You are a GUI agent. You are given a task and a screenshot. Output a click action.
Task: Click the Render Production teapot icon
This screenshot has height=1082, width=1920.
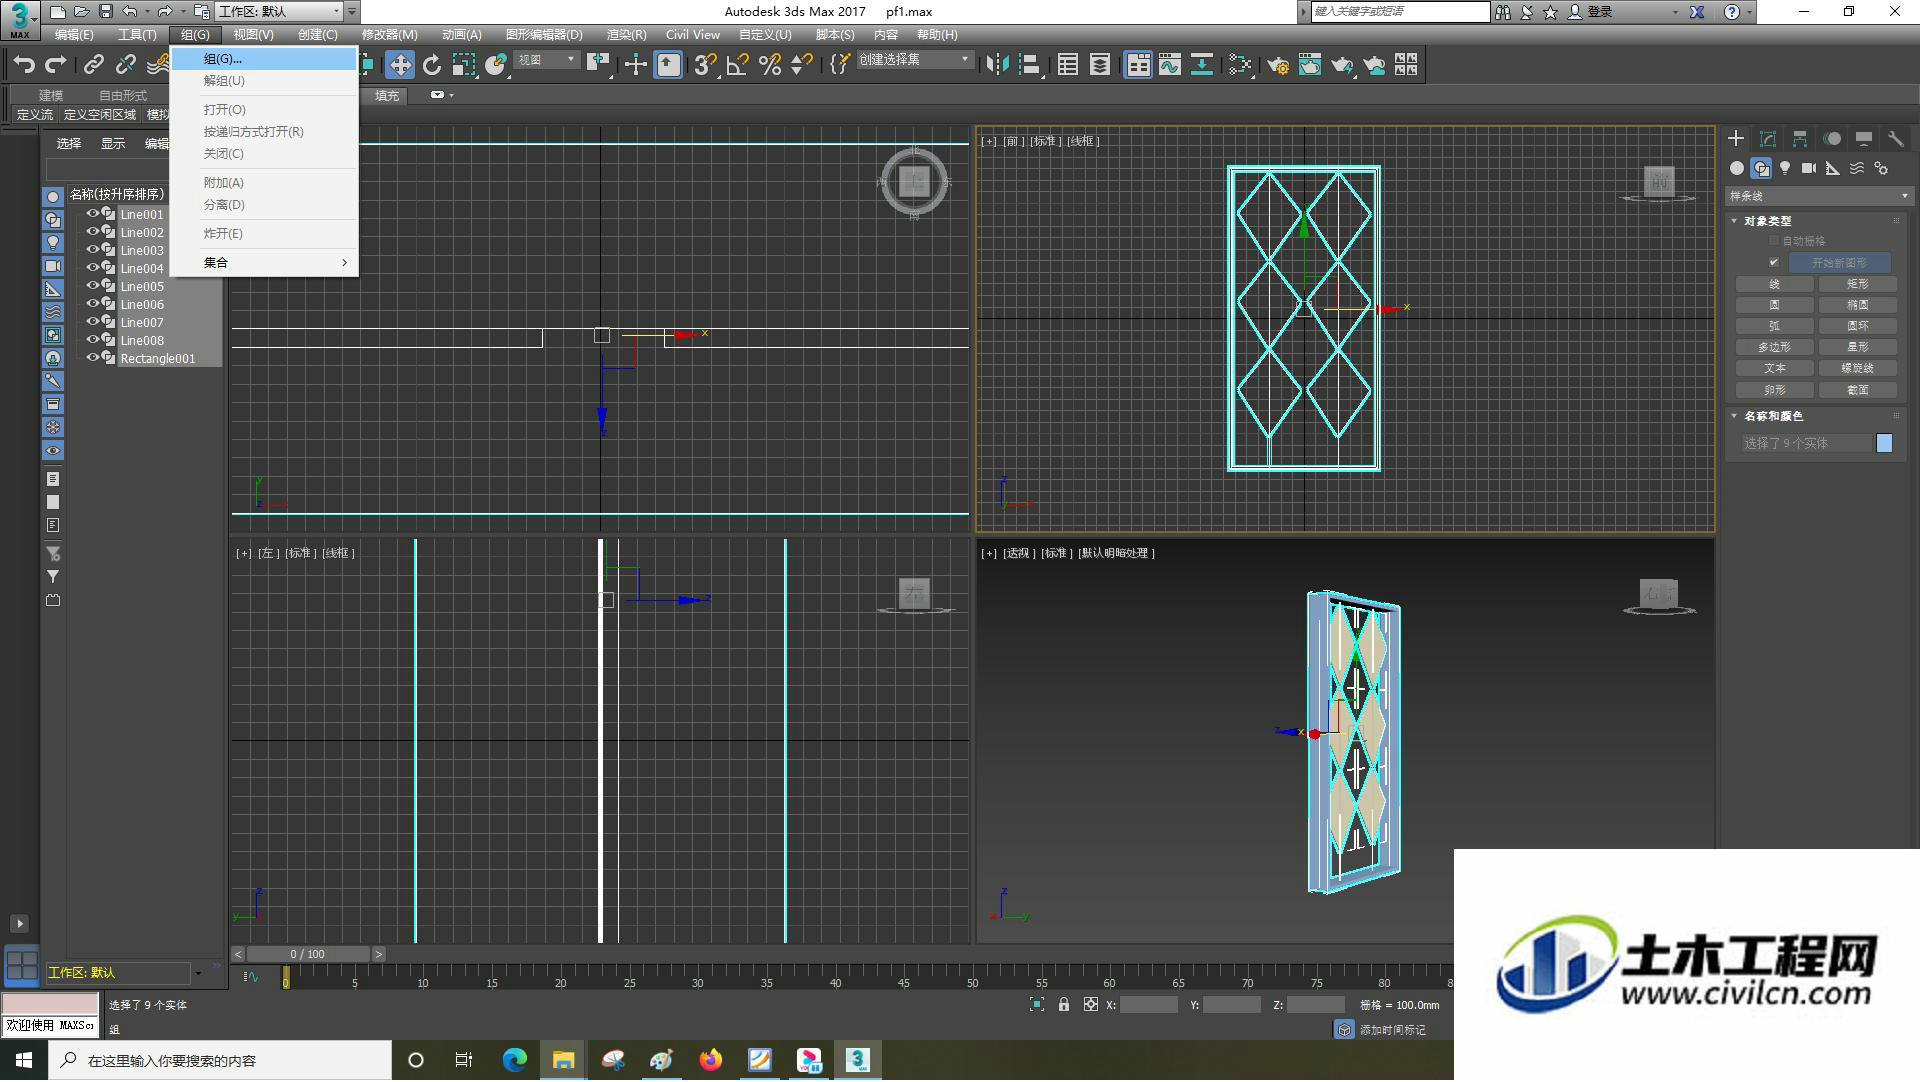[x=1342, y=65]
